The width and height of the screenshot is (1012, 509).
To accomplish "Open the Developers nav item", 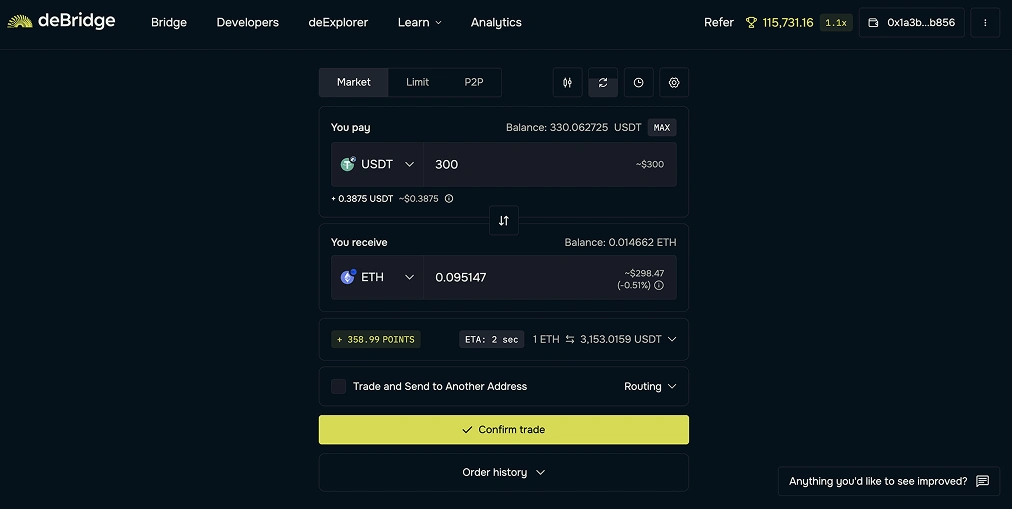I will 248,23.
